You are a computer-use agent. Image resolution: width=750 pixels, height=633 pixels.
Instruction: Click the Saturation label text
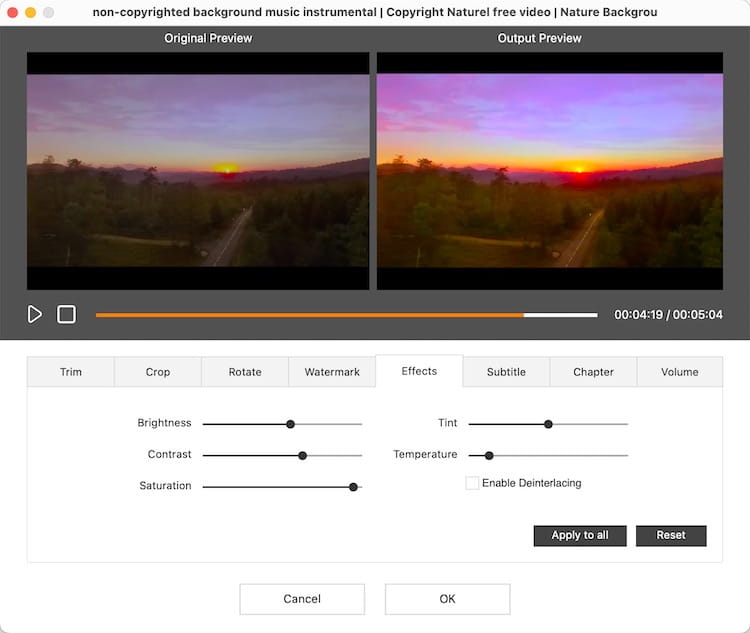tap(165, 486)
